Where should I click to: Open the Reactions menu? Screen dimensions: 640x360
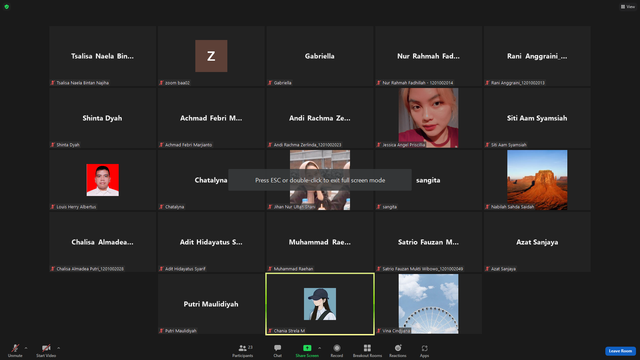pos(398,350)
